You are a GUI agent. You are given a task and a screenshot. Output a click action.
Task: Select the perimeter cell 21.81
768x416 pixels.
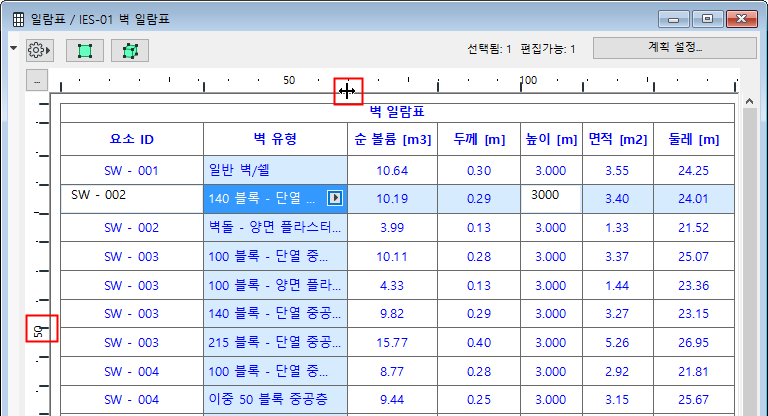pyautogui.click(x=694, y=371)
